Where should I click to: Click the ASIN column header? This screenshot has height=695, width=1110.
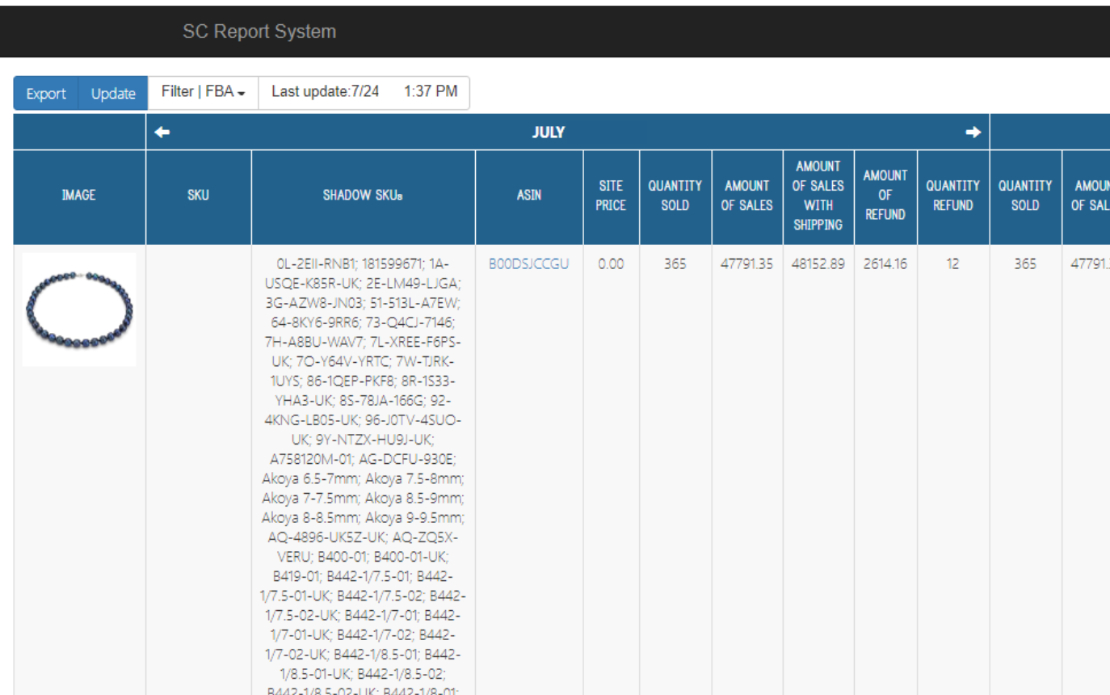[x=529, y=196]
